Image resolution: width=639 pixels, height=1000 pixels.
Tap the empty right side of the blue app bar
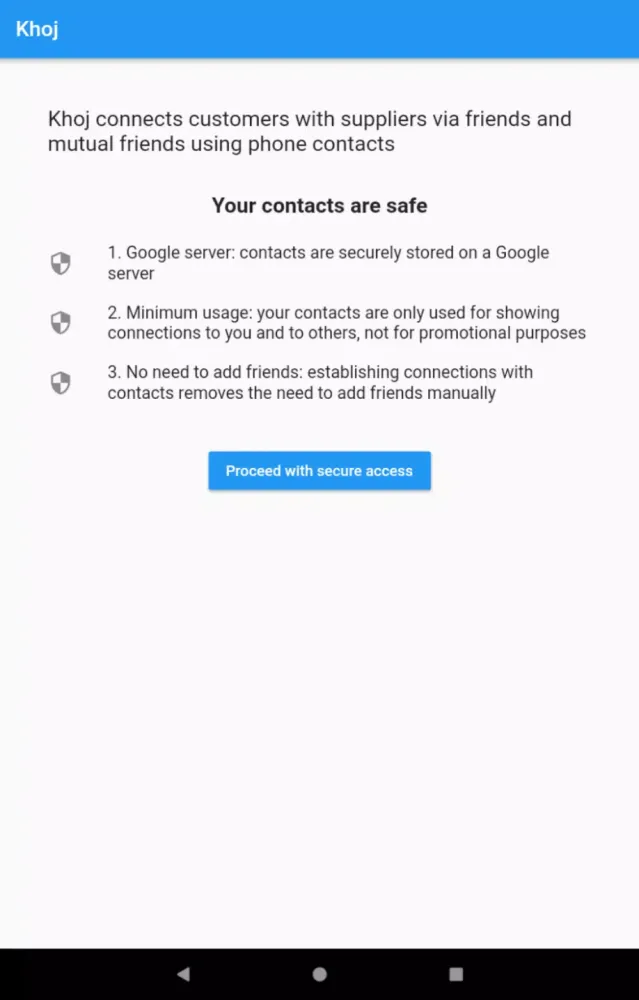pos(450,29)
